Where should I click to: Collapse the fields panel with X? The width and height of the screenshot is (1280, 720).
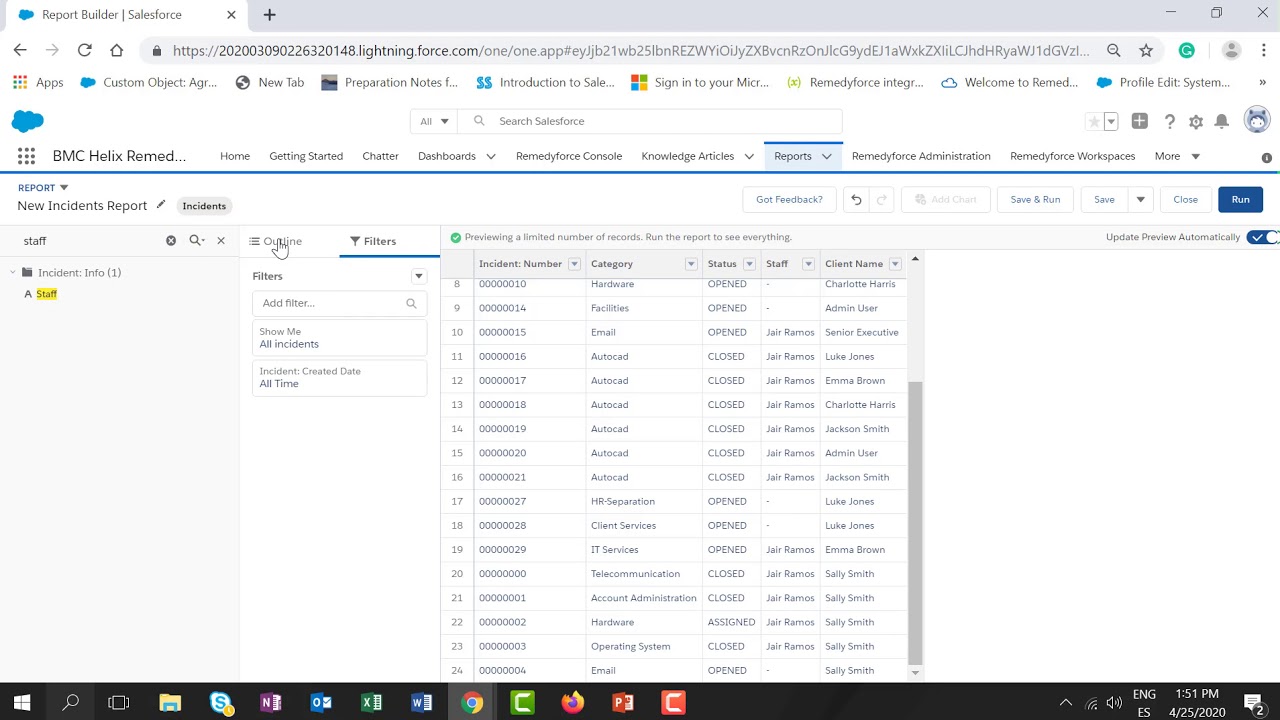click(221, 241)
